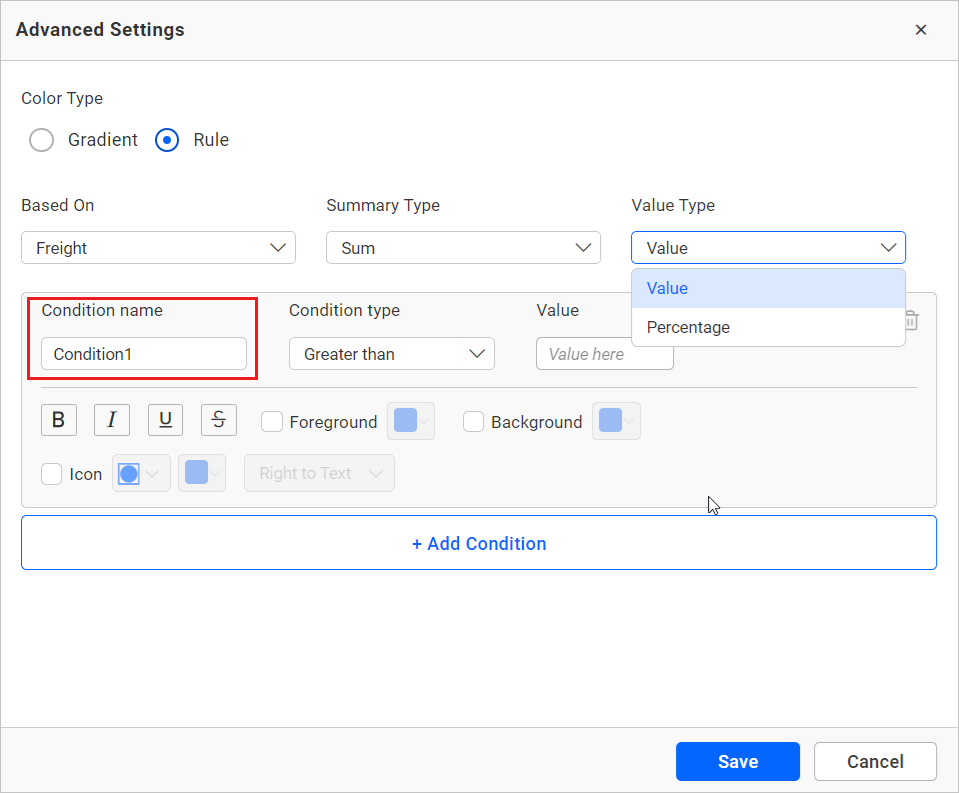
Task: Enable the Background checkbox
Action: [473, 422]
